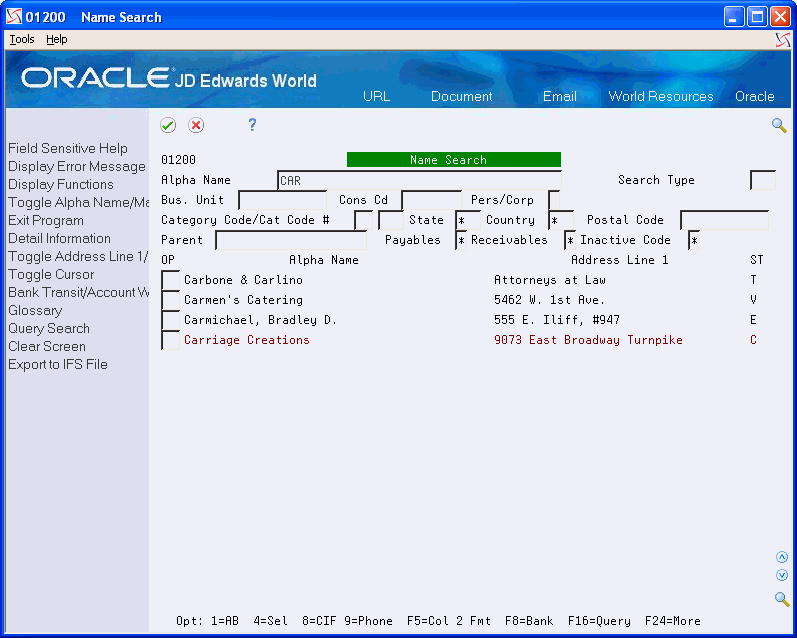
Task: Open the Help menu
Action: click(56, 39)
